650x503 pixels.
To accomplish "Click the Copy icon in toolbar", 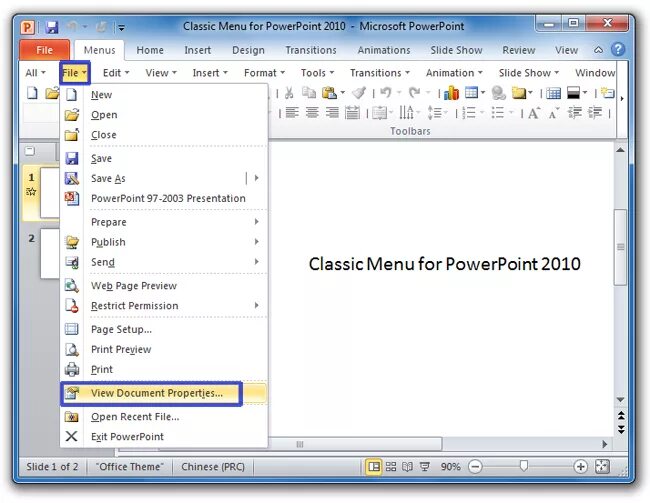I will pyautogui.click(x=309, y=93).
